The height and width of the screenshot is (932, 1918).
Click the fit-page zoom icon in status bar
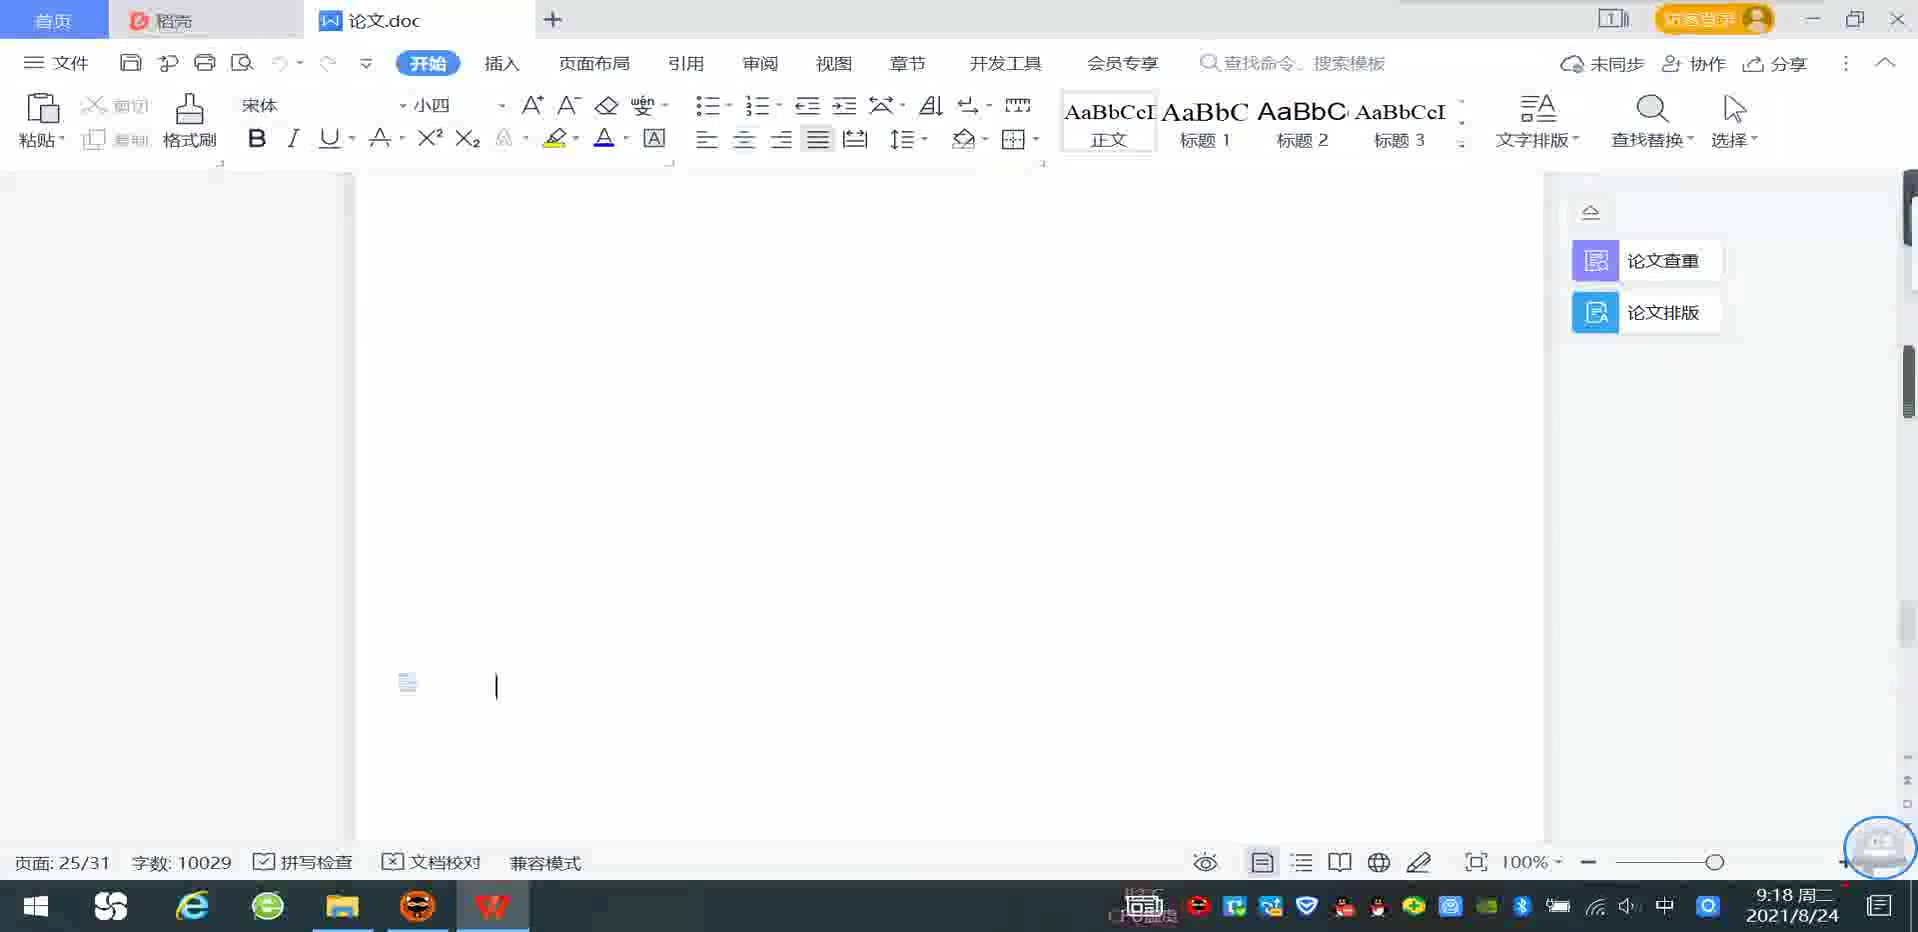coord(1476,862)
